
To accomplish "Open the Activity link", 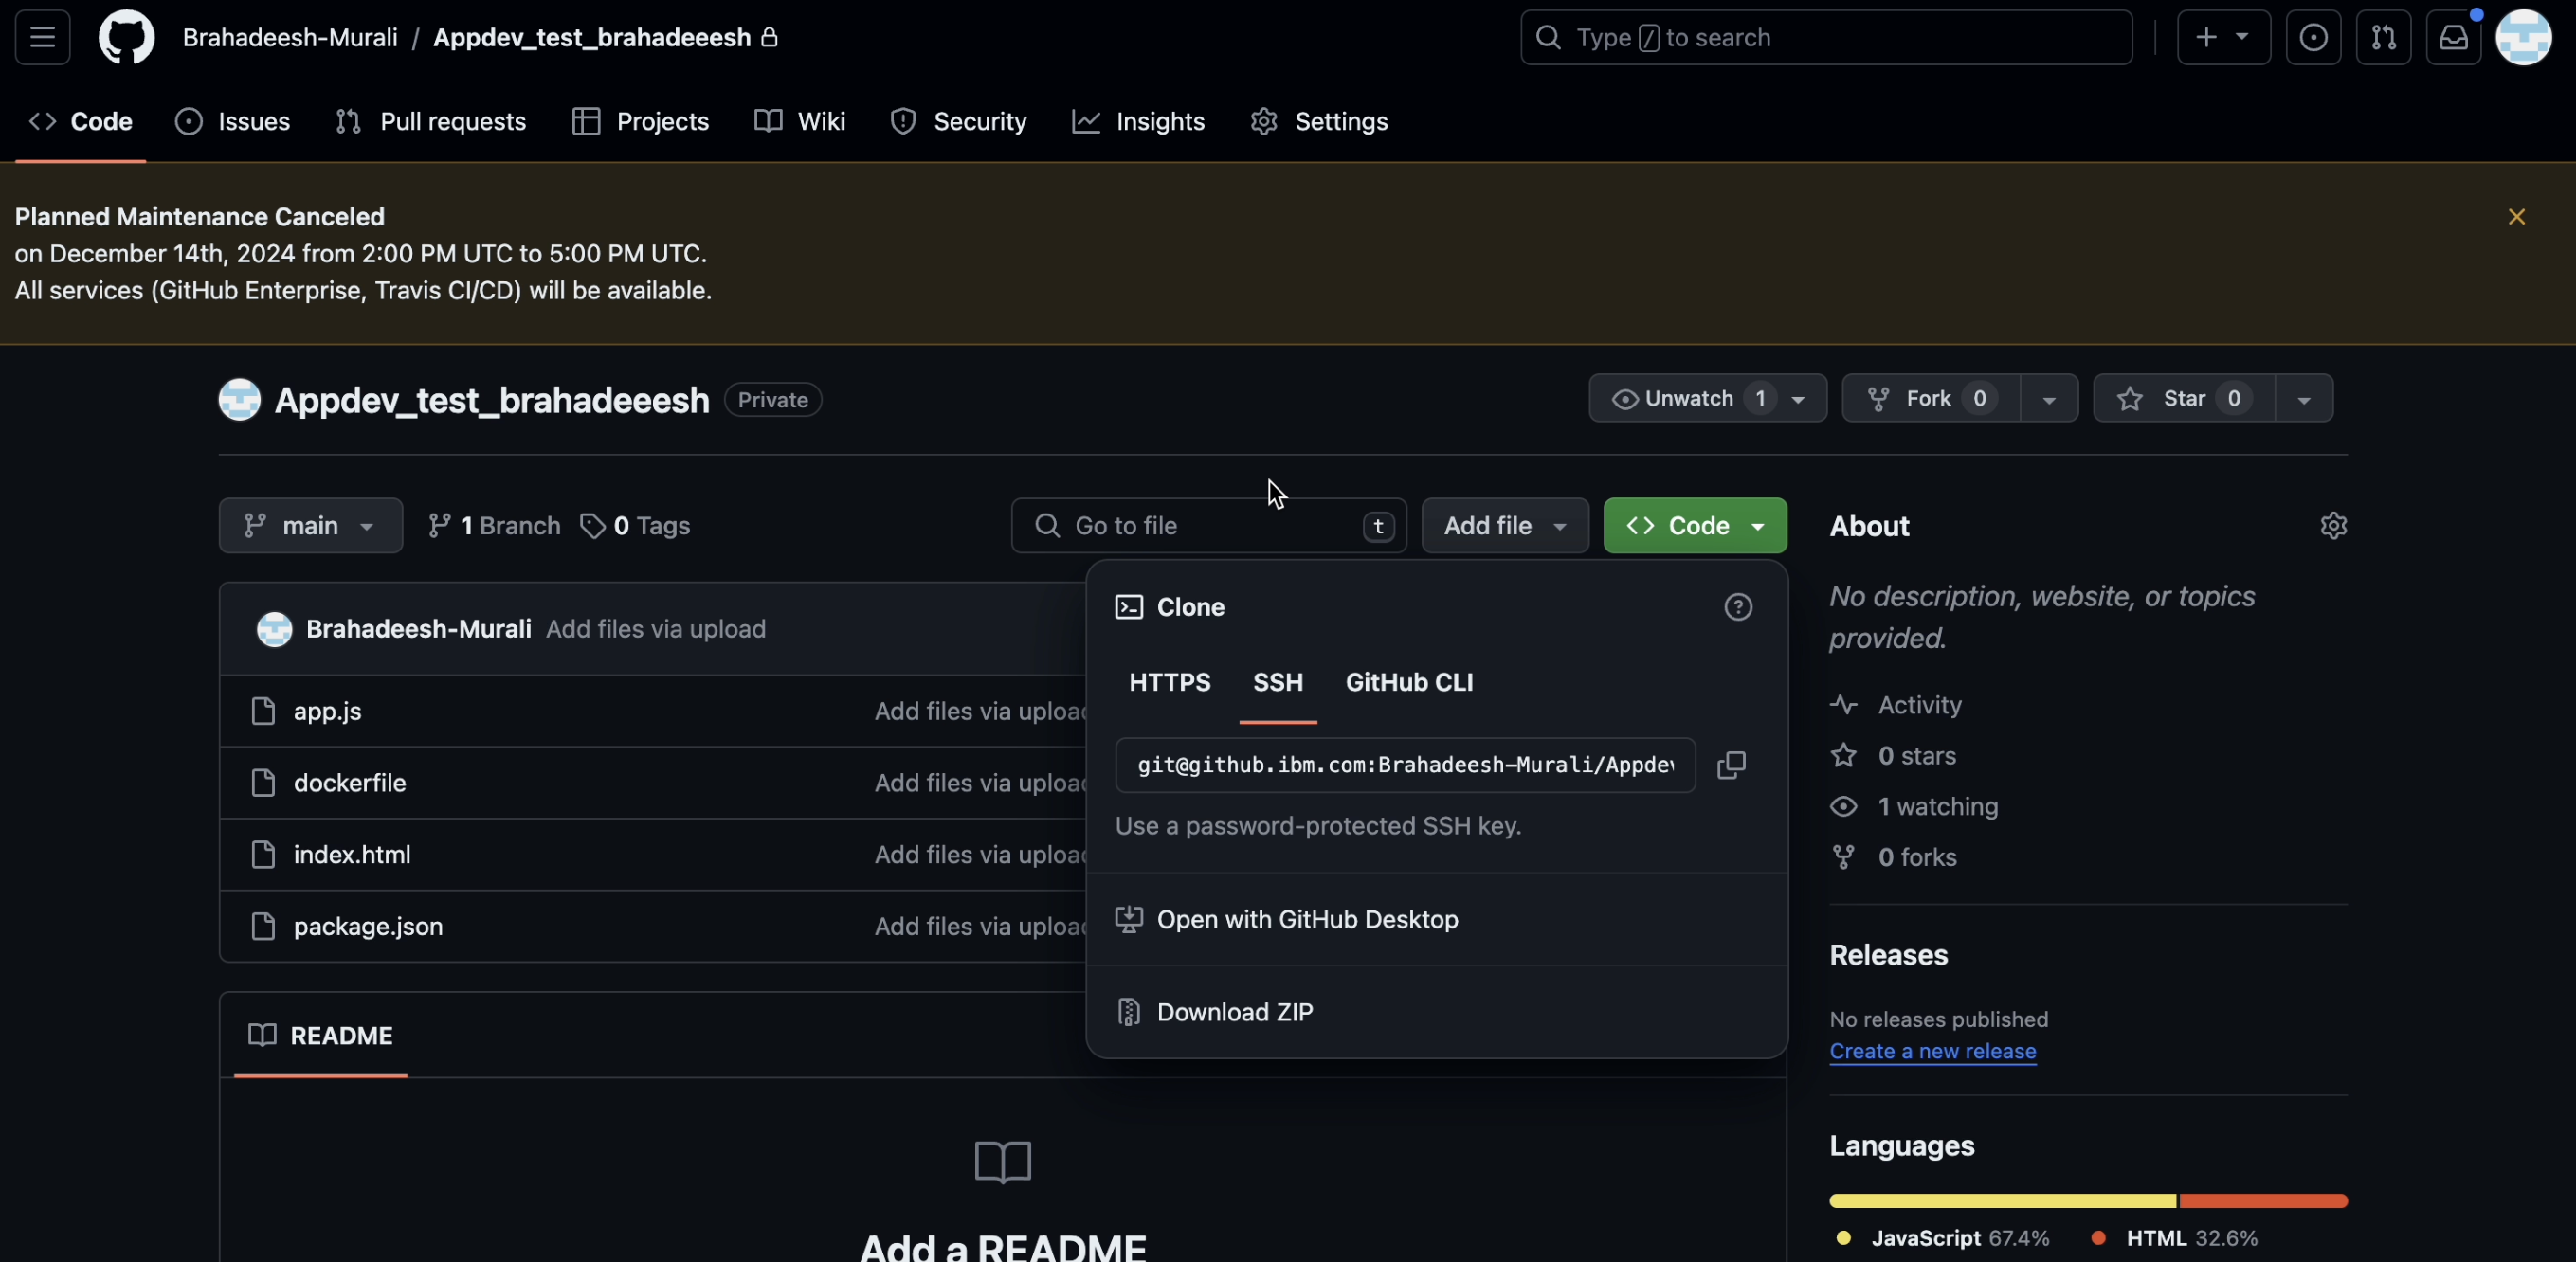I will pyautogui.click(x=1896, y=705).
